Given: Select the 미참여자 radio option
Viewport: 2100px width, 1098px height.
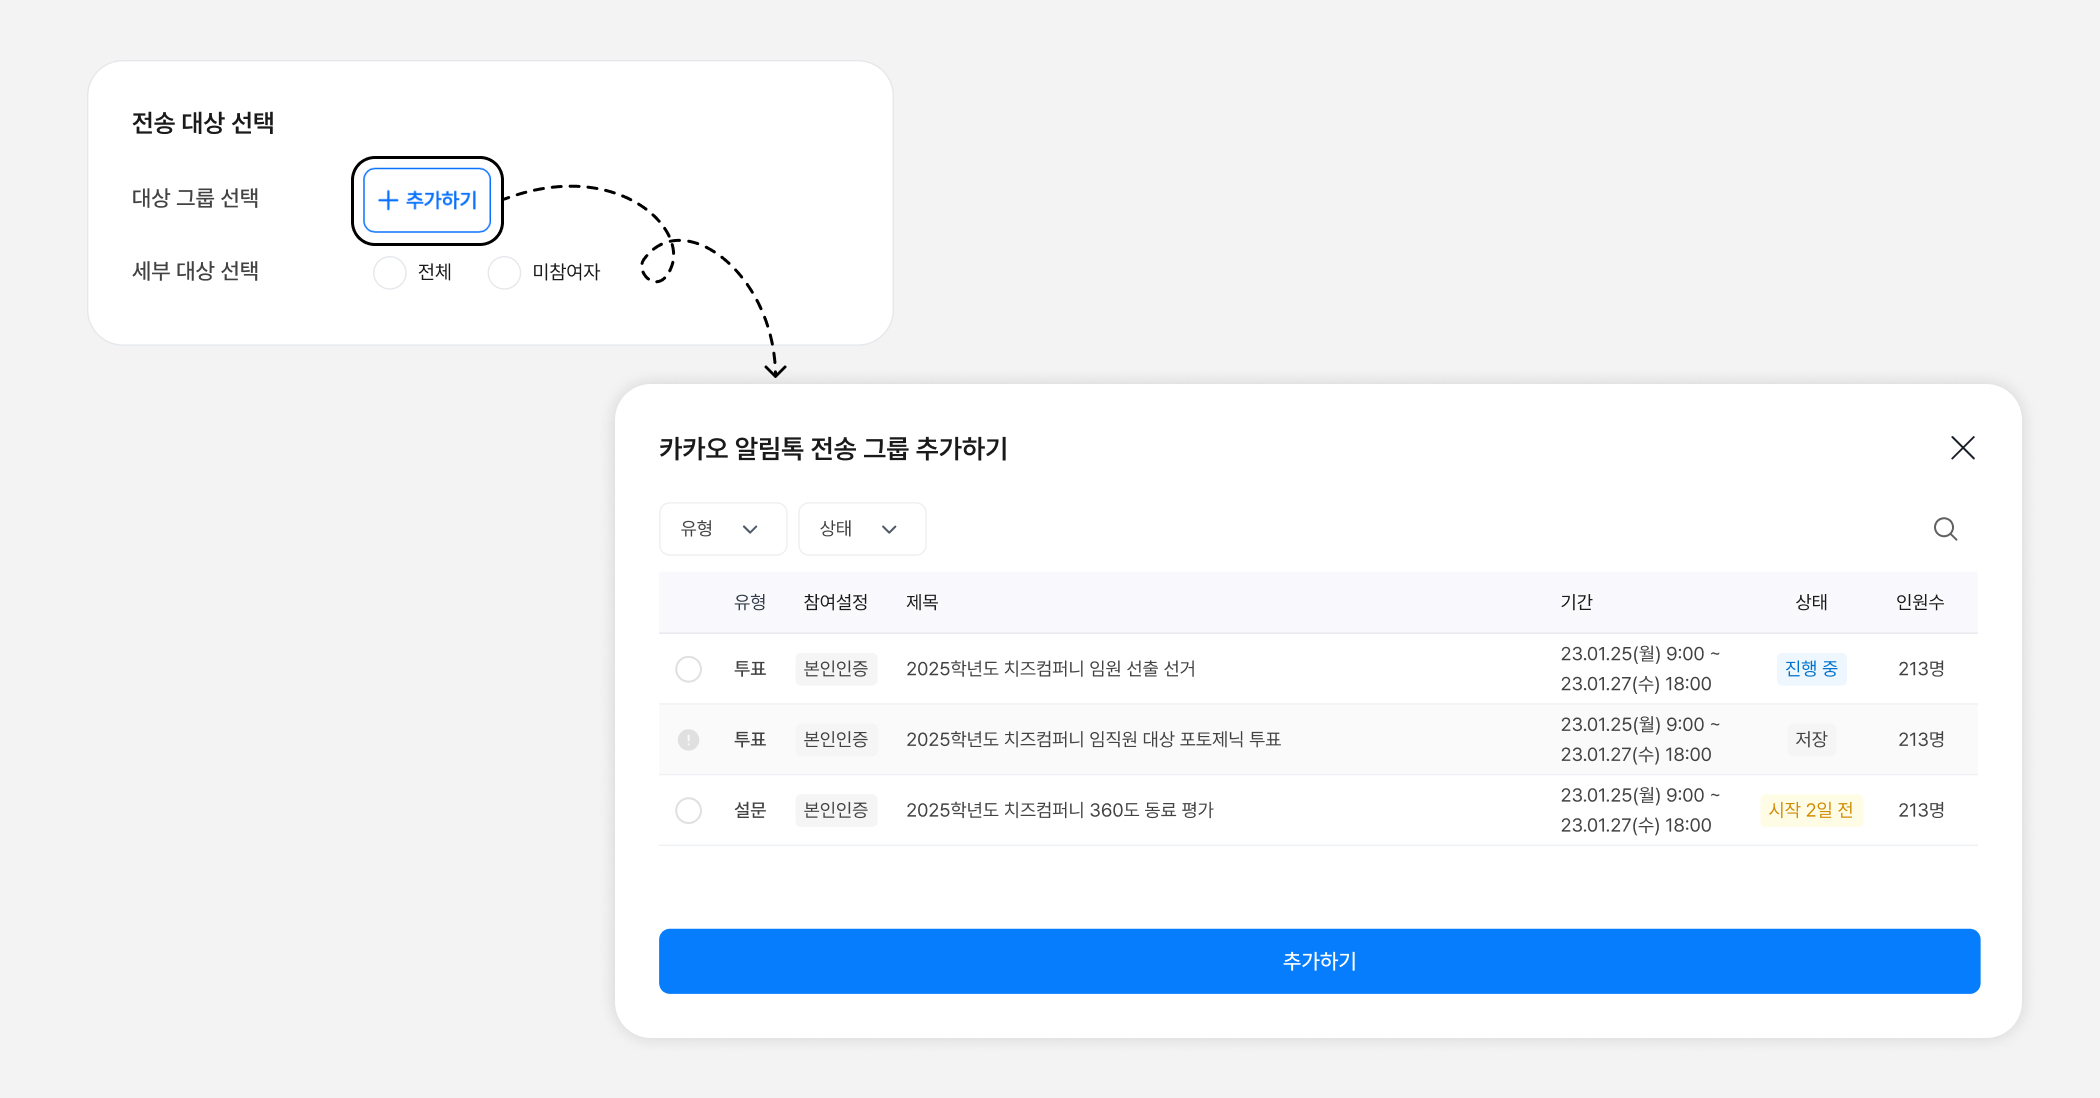Looking at the screenshot, I should [504, 272].
